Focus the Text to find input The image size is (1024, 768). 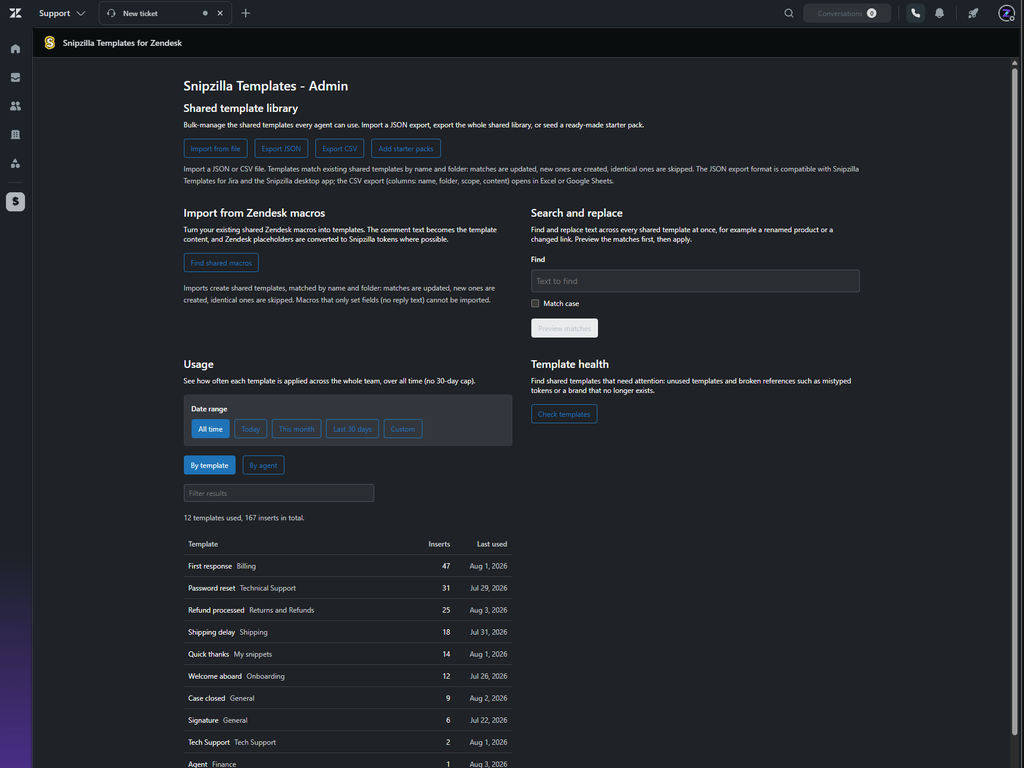pos(695,281)
